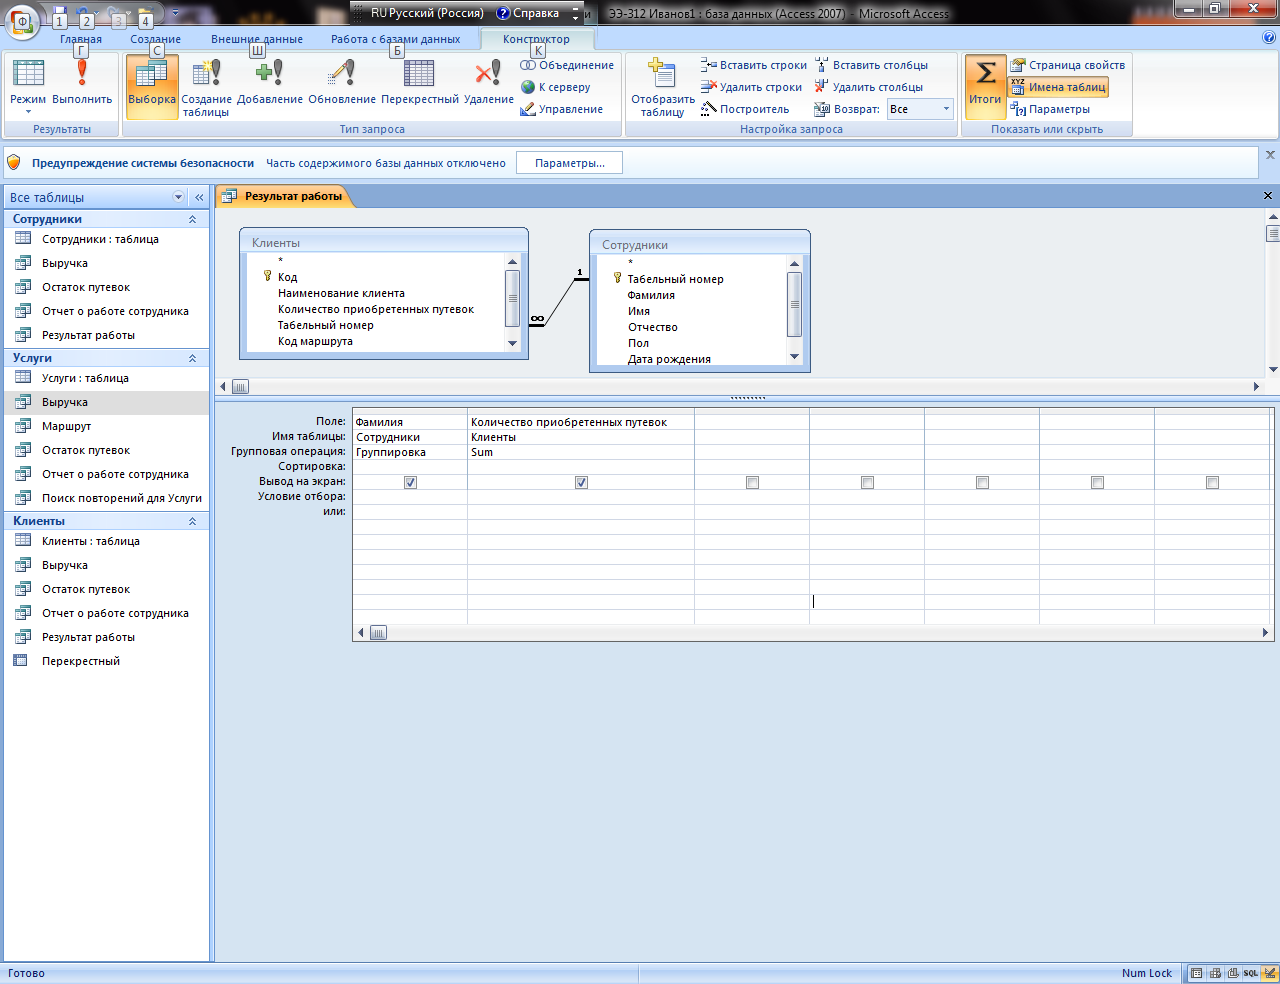The width and height of the screenshot is (1280, 984).
Task: Click the Сотрудники field list scrollbar thumb
Action: [x=795, y=304]
